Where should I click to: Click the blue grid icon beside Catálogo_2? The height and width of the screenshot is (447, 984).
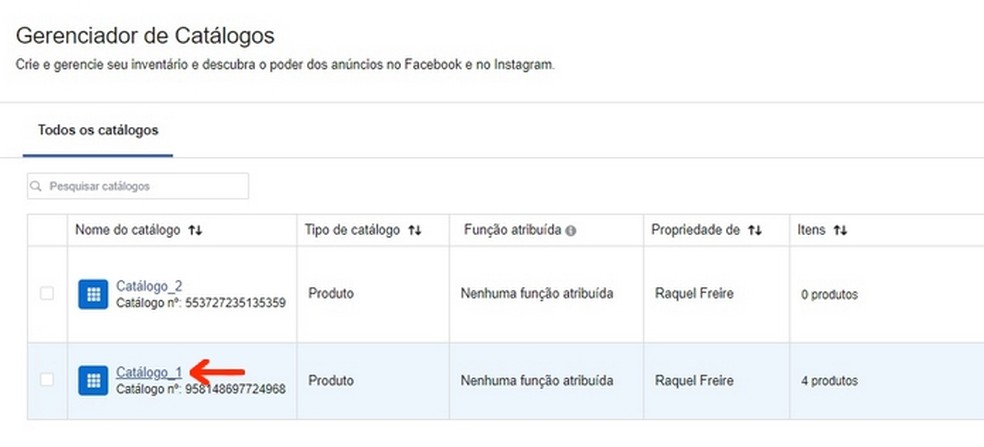point(93,295)
